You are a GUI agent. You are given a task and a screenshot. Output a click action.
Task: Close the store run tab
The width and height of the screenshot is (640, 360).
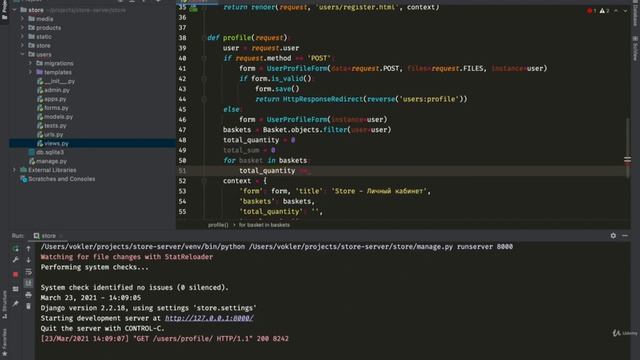coord(61,236)
